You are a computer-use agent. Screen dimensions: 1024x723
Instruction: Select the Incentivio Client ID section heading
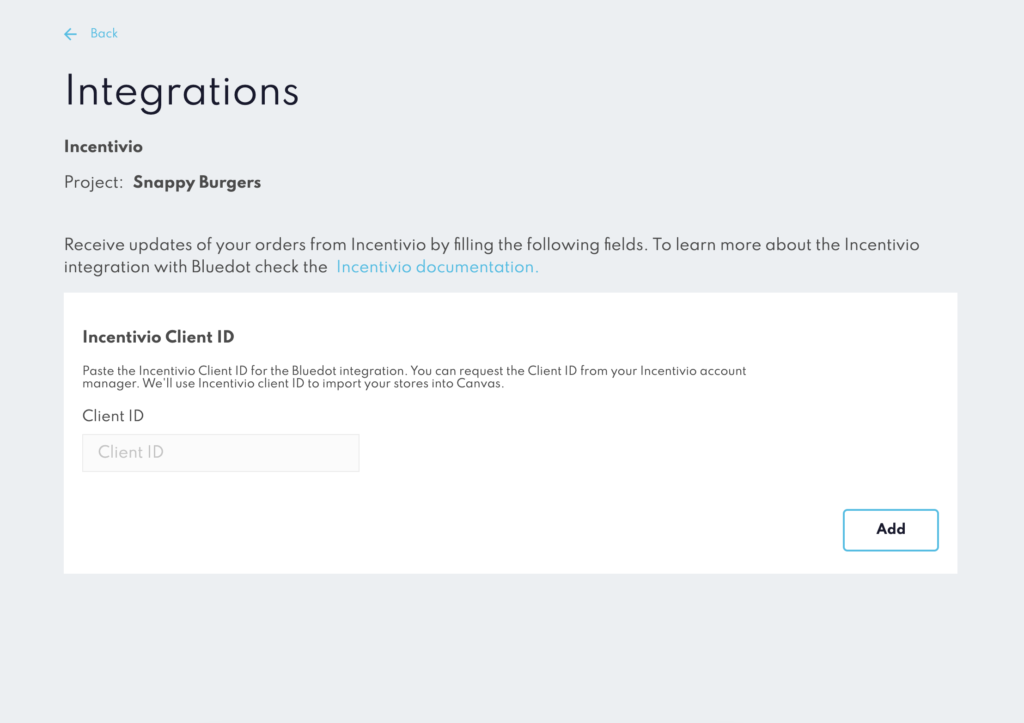(158, 337)
